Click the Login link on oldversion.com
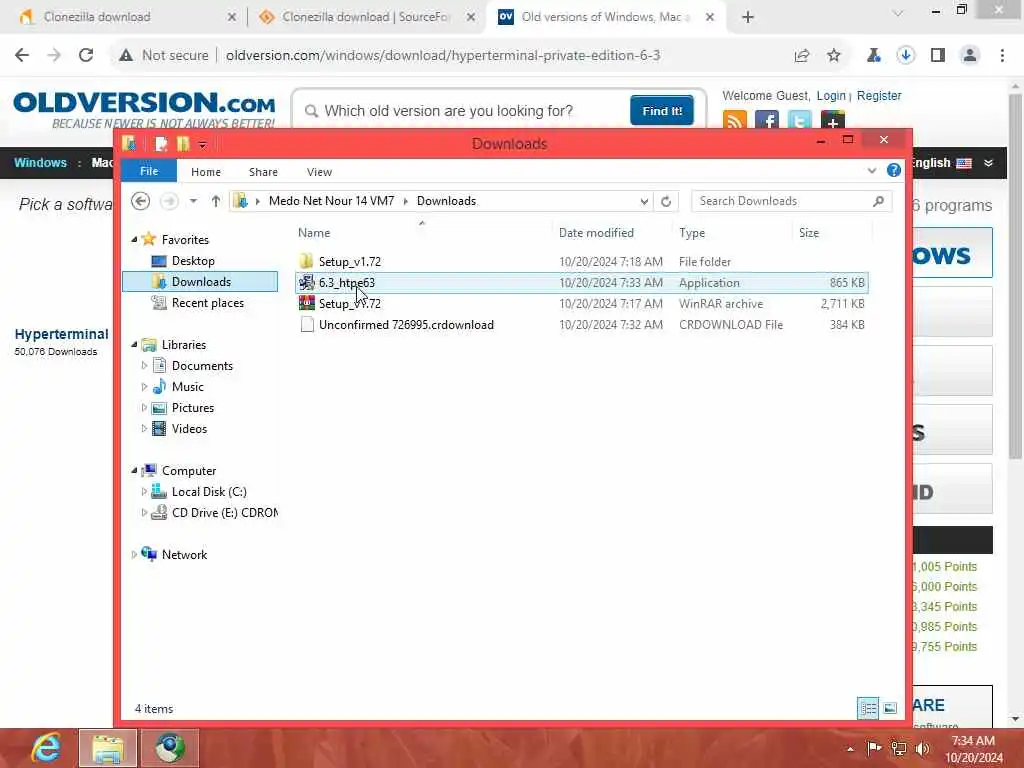The width and height of the screenshot is (1024, 768). [x=831, y=95]
